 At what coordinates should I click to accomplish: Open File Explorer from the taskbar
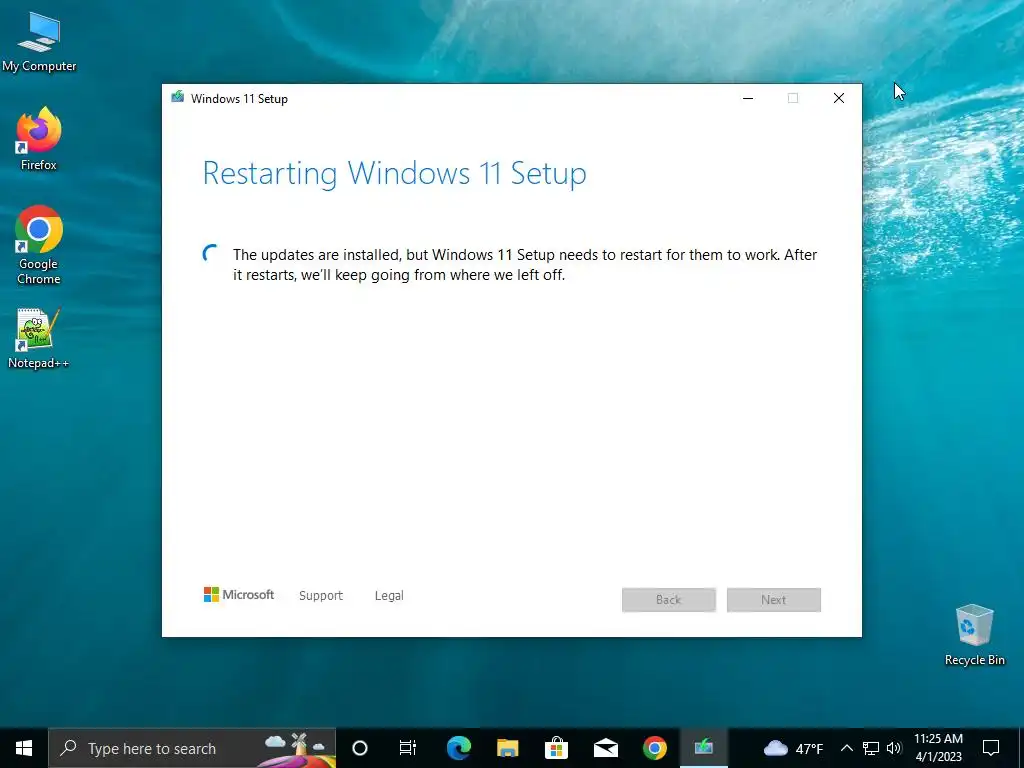click(x=507, y=748)
